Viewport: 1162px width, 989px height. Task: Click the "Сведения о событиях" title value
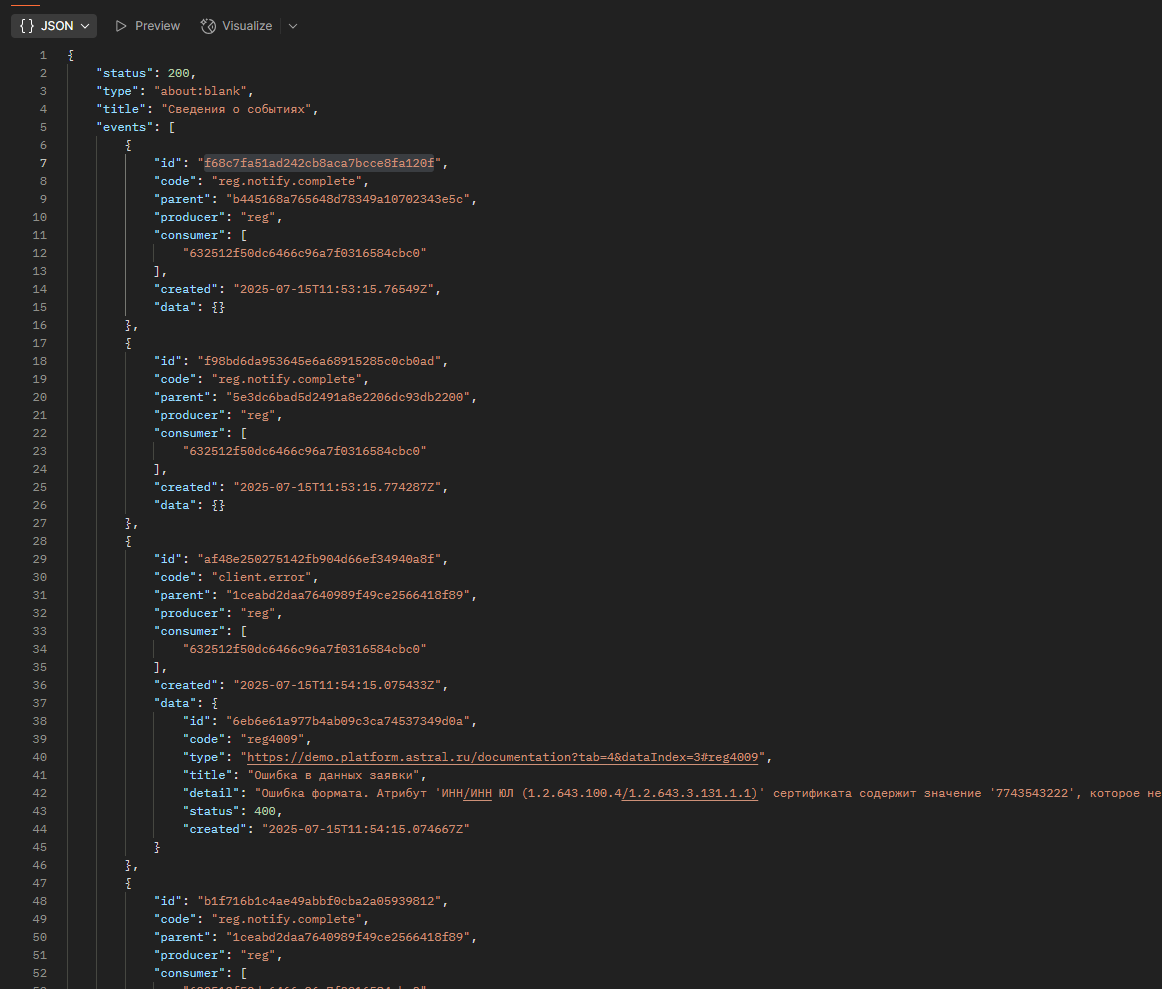tap(236, 109)
